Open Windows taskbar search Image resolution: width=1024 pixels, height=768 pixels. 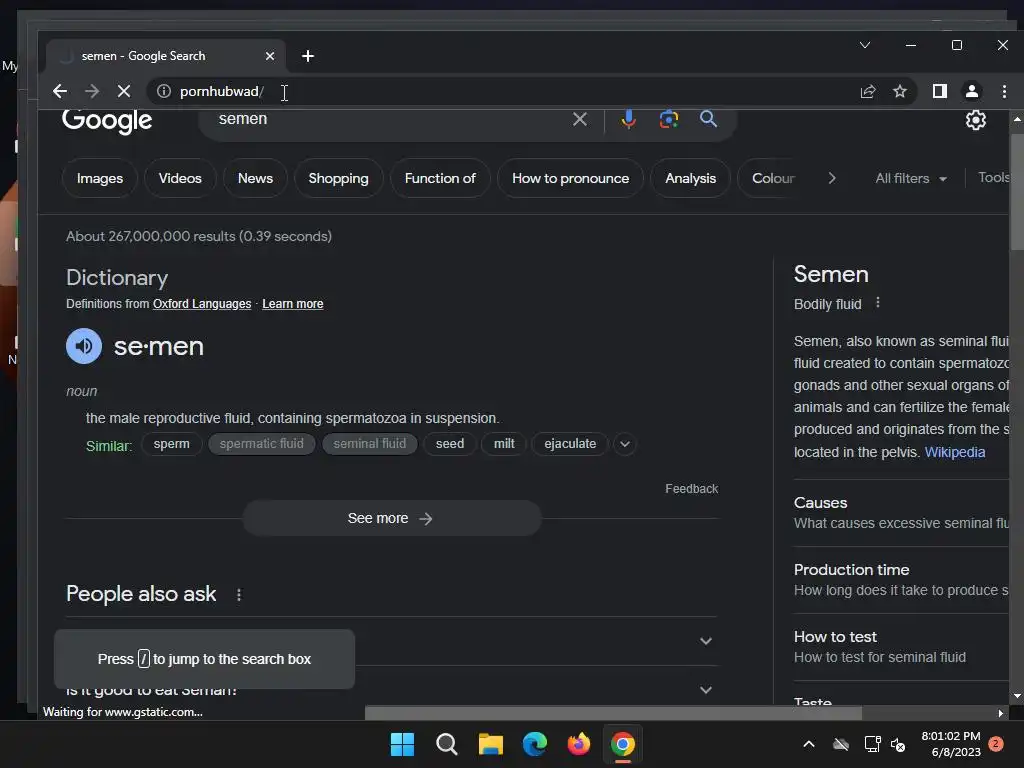pos(447,744)
